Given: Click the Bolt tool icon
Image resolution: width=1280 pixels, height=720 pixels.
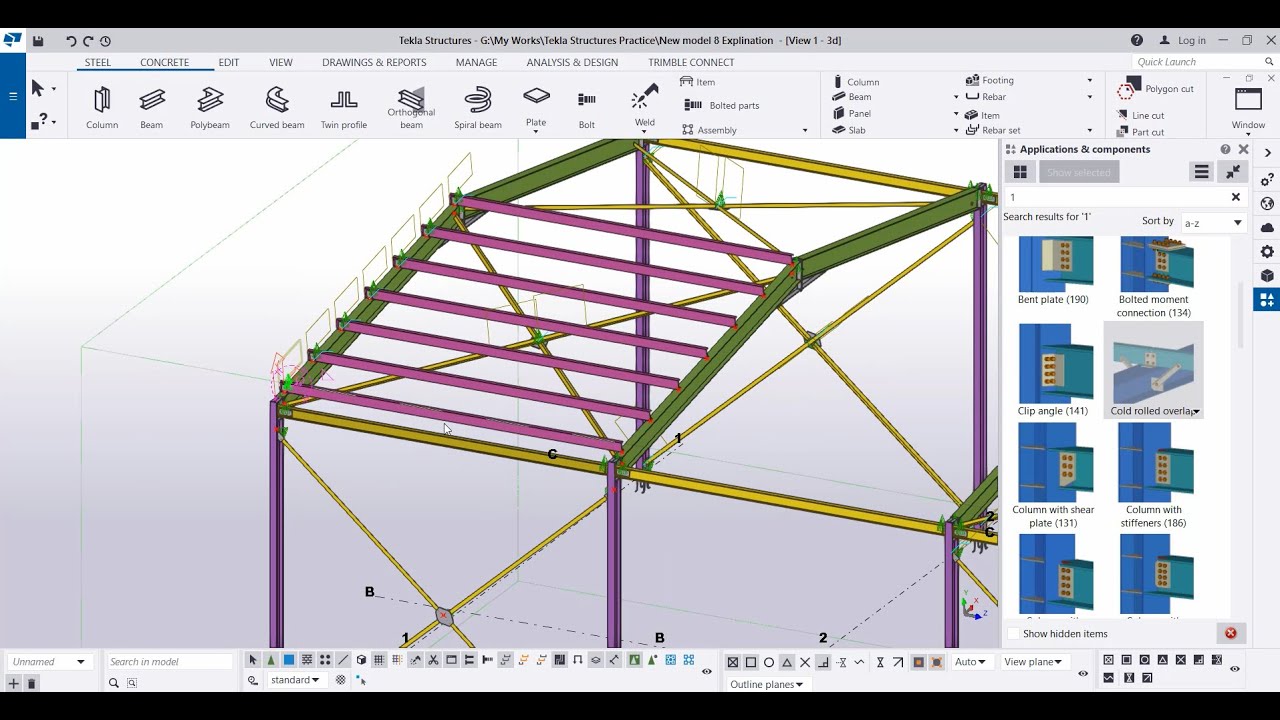Looking at the screenshot, I should (x=587, y=99).
